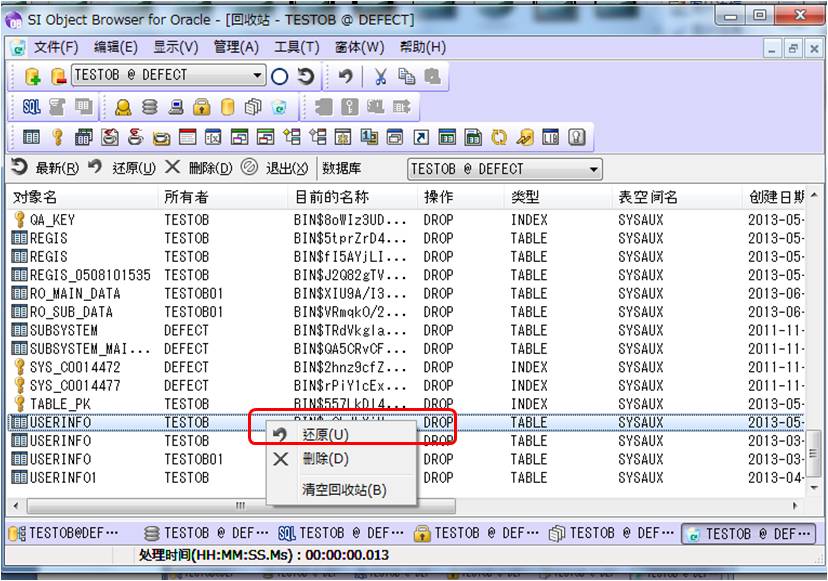
Task: Click the new database connection icon
Action: tap(32, 76)
